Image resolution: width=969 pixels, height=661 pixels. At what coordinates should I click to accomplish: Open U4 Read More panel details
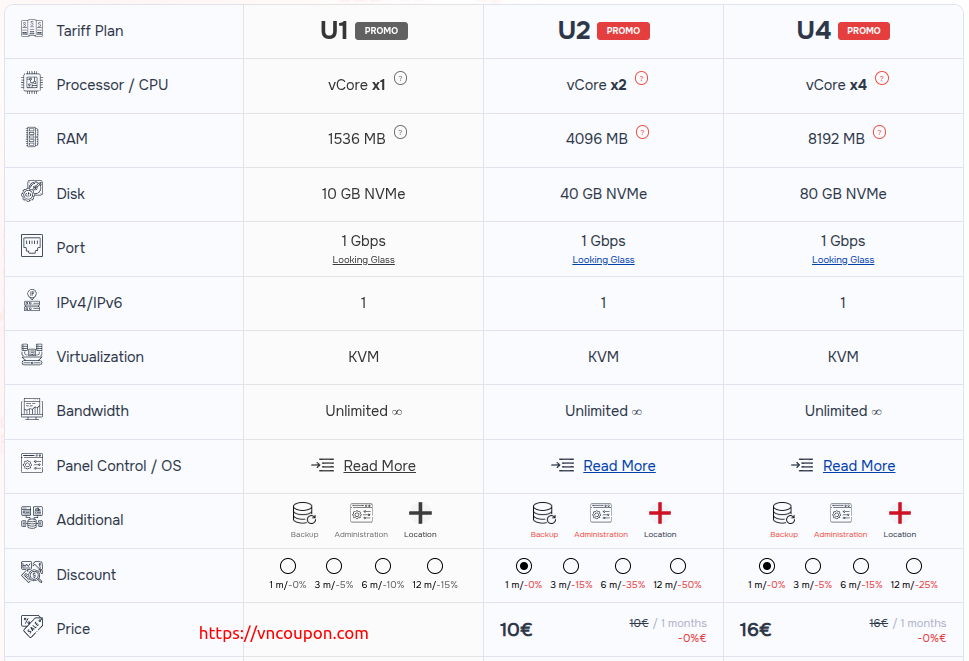[x=859, y=466]
